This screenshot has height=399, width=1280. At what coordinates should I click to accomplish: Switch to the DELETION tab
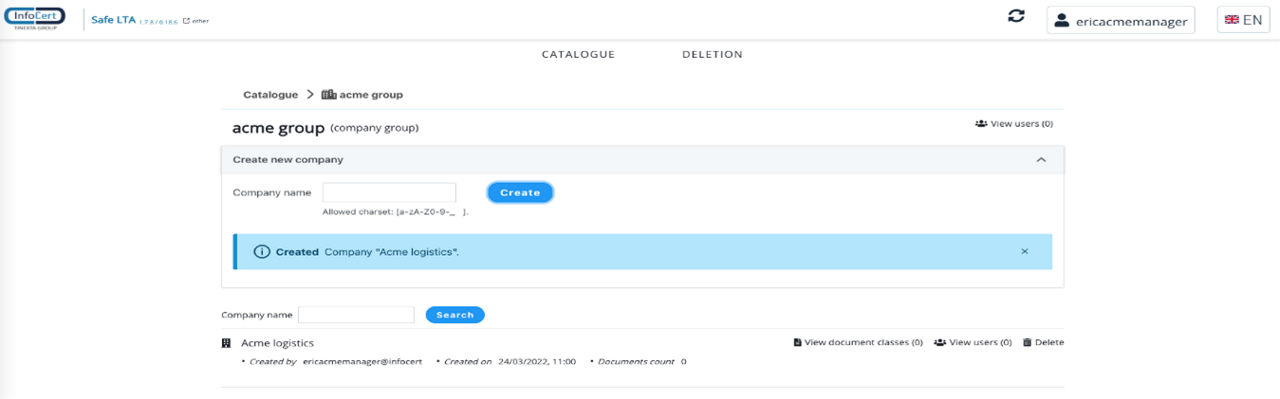coord(712,54)
